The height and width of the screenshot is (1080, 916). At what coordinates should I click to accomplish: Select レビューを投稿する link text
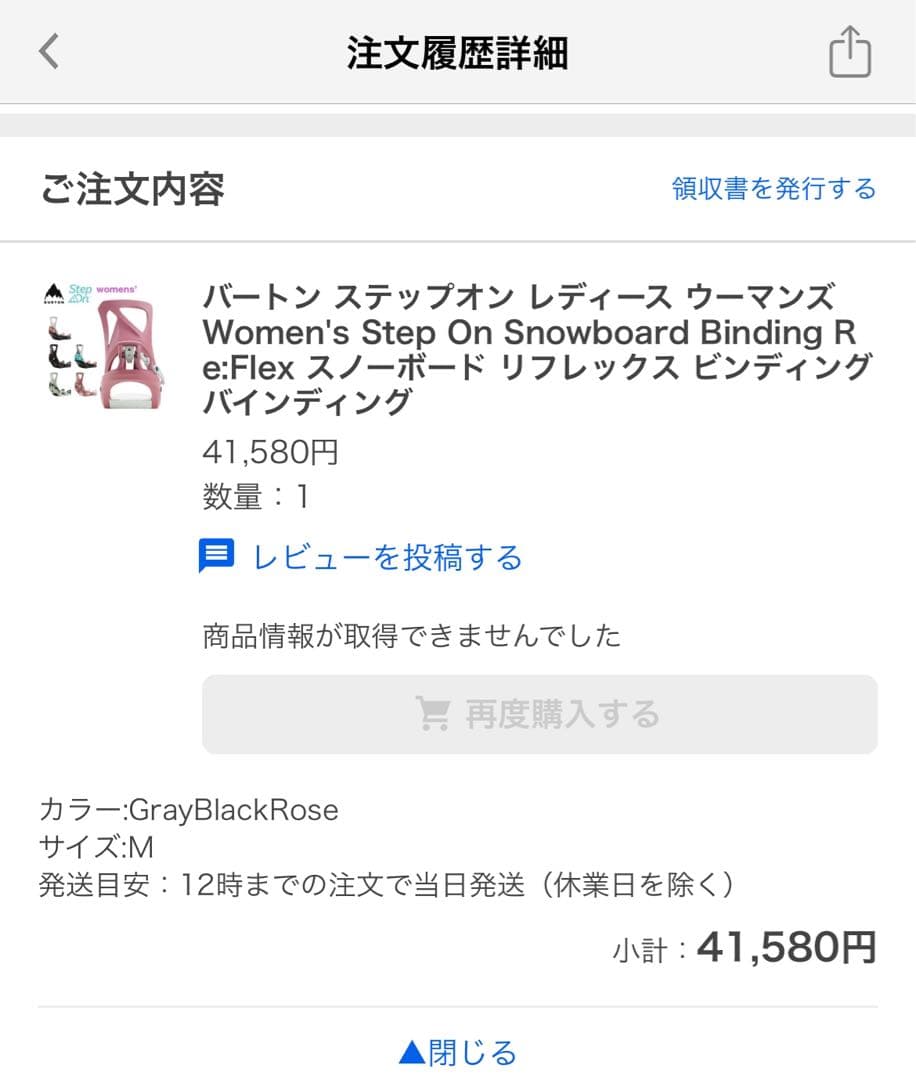pyautogui.click(x=388, y=557)
